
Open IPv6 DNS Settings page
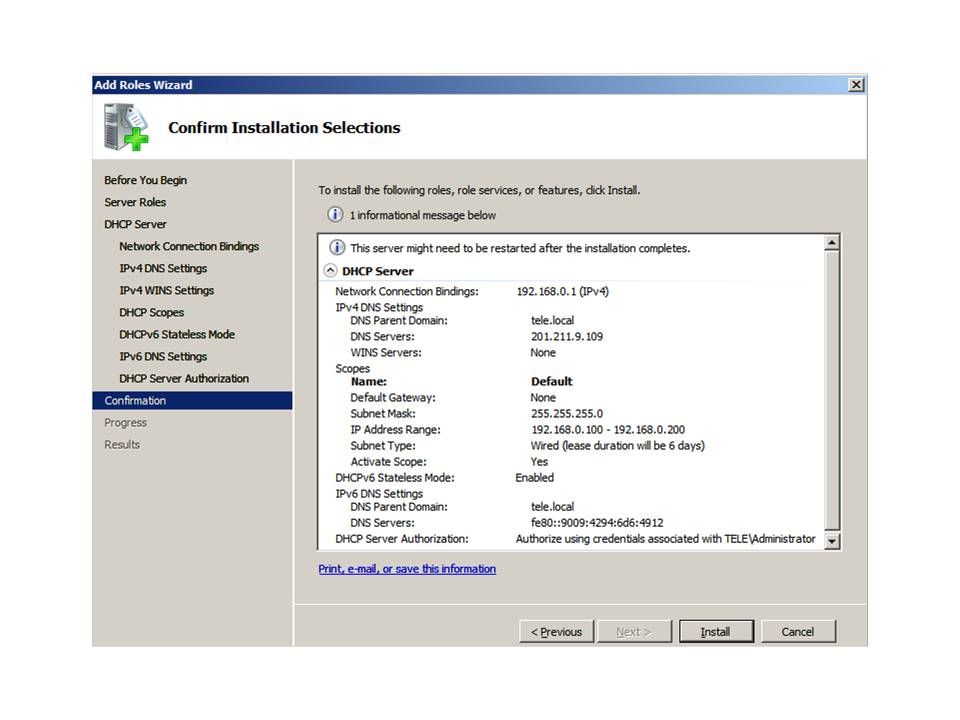click(x=163, y=356)
